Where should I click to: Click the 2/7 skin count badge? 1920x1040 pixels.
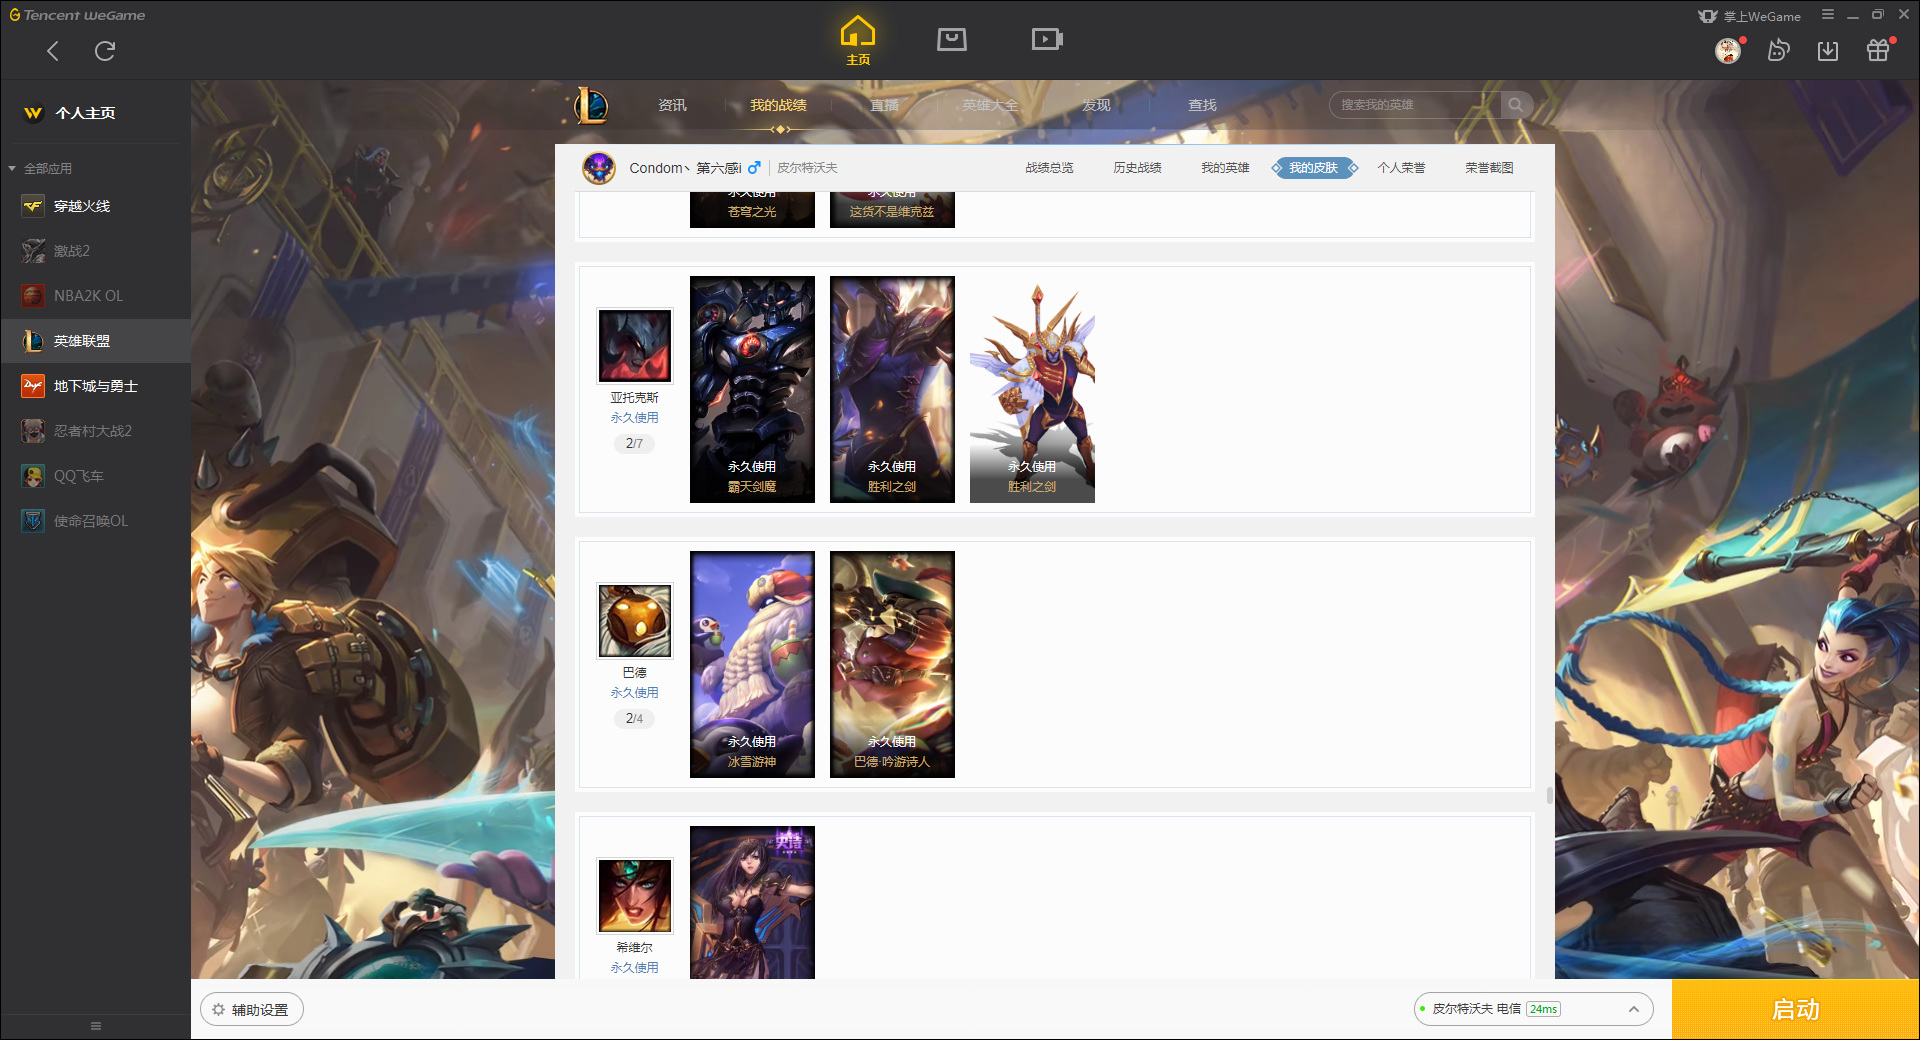pos(634,443)
